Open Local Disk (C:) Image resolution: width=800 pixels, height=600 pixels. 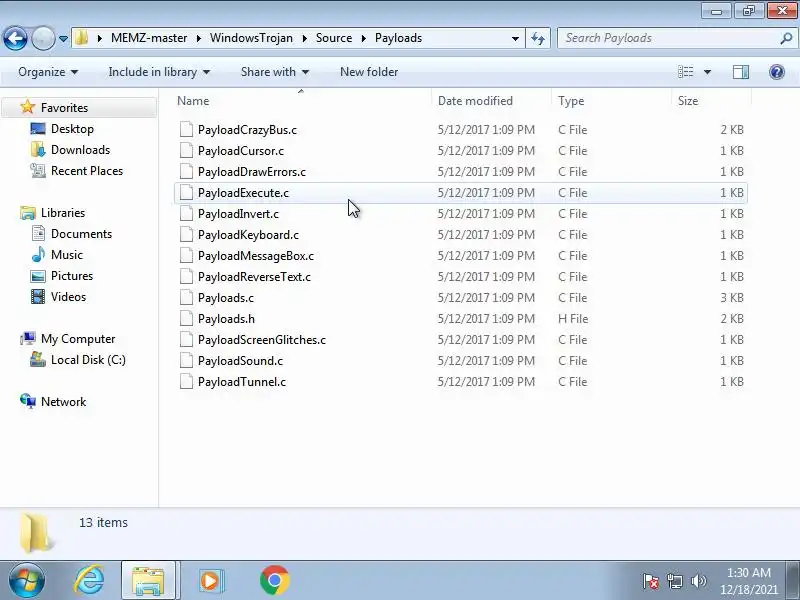pyautogui.click(x=88, y=360)
